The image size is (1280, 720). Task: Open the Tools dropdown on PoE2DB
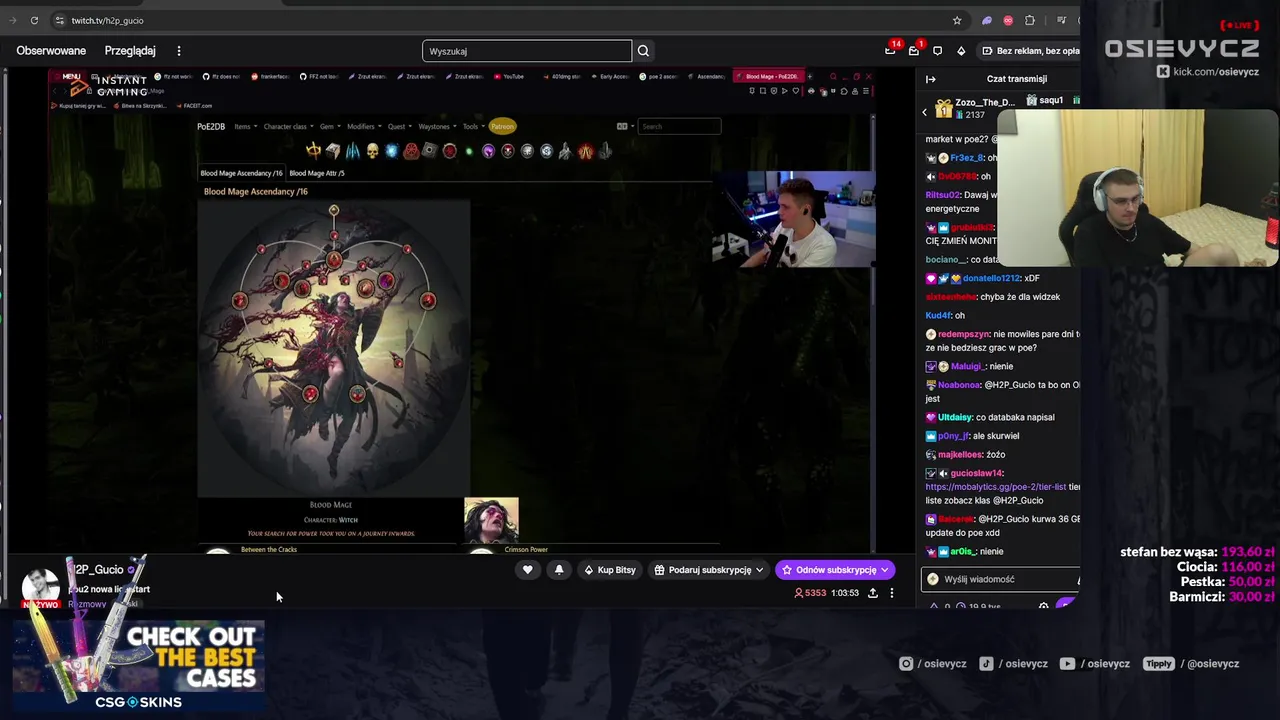(x=474, y=127)
